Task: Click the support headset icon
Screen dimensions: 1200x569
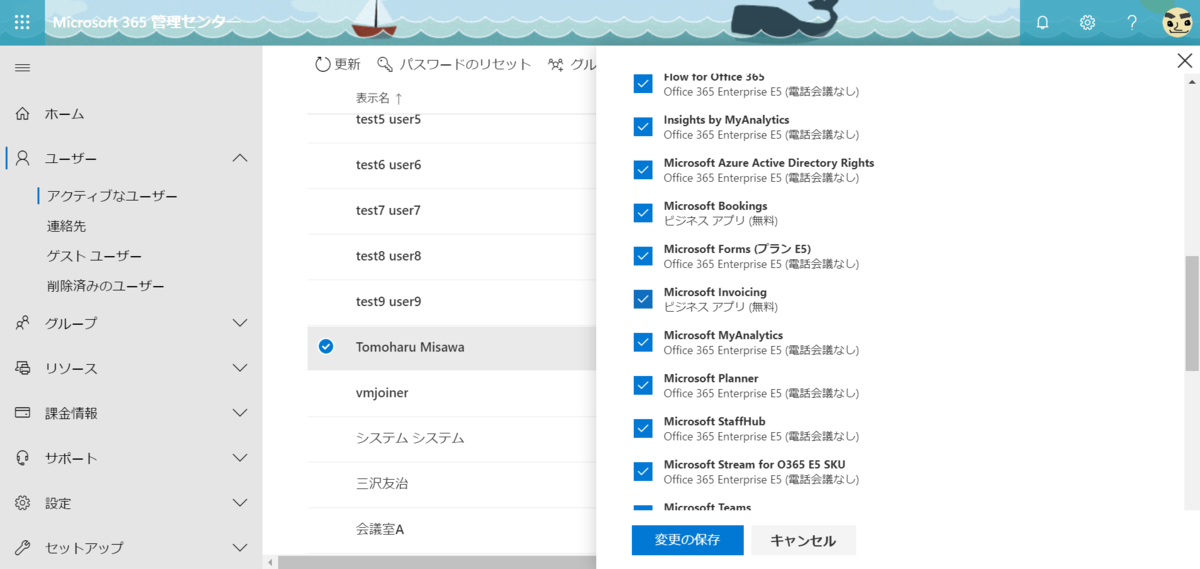Action: tap(23, 458)
